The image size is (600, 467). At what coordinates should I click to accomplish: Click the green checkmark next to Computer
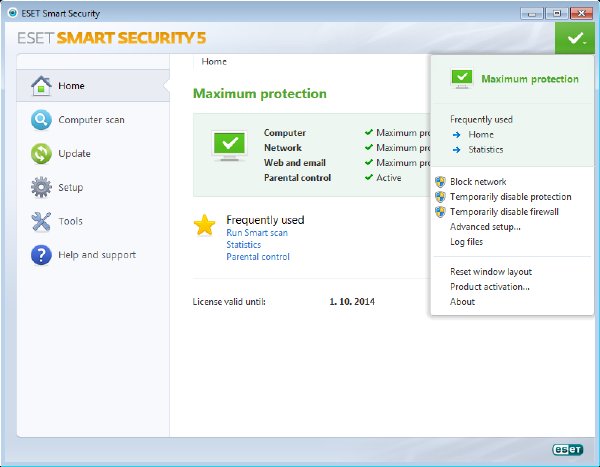click(x=369, y=132)
